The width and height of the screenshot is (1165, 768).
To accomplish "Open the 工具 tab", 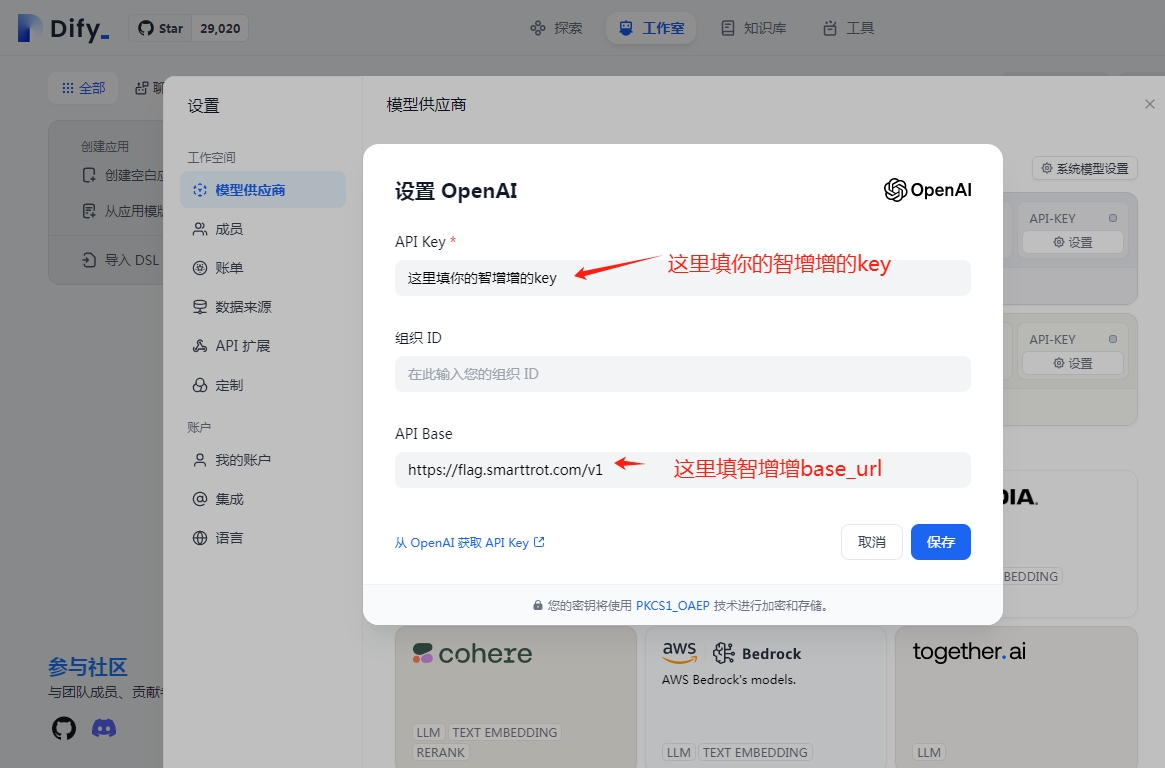I will tap(848, 28).
